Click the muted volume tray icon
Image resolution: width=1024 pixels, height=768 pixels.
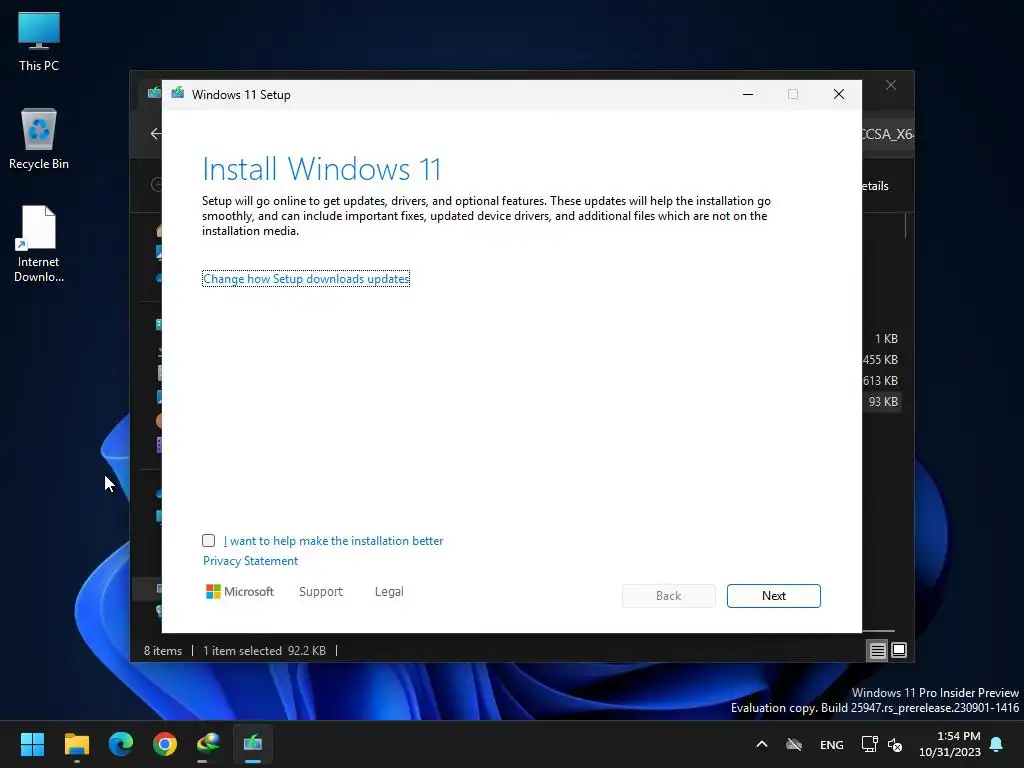click(x=895, y=744)
